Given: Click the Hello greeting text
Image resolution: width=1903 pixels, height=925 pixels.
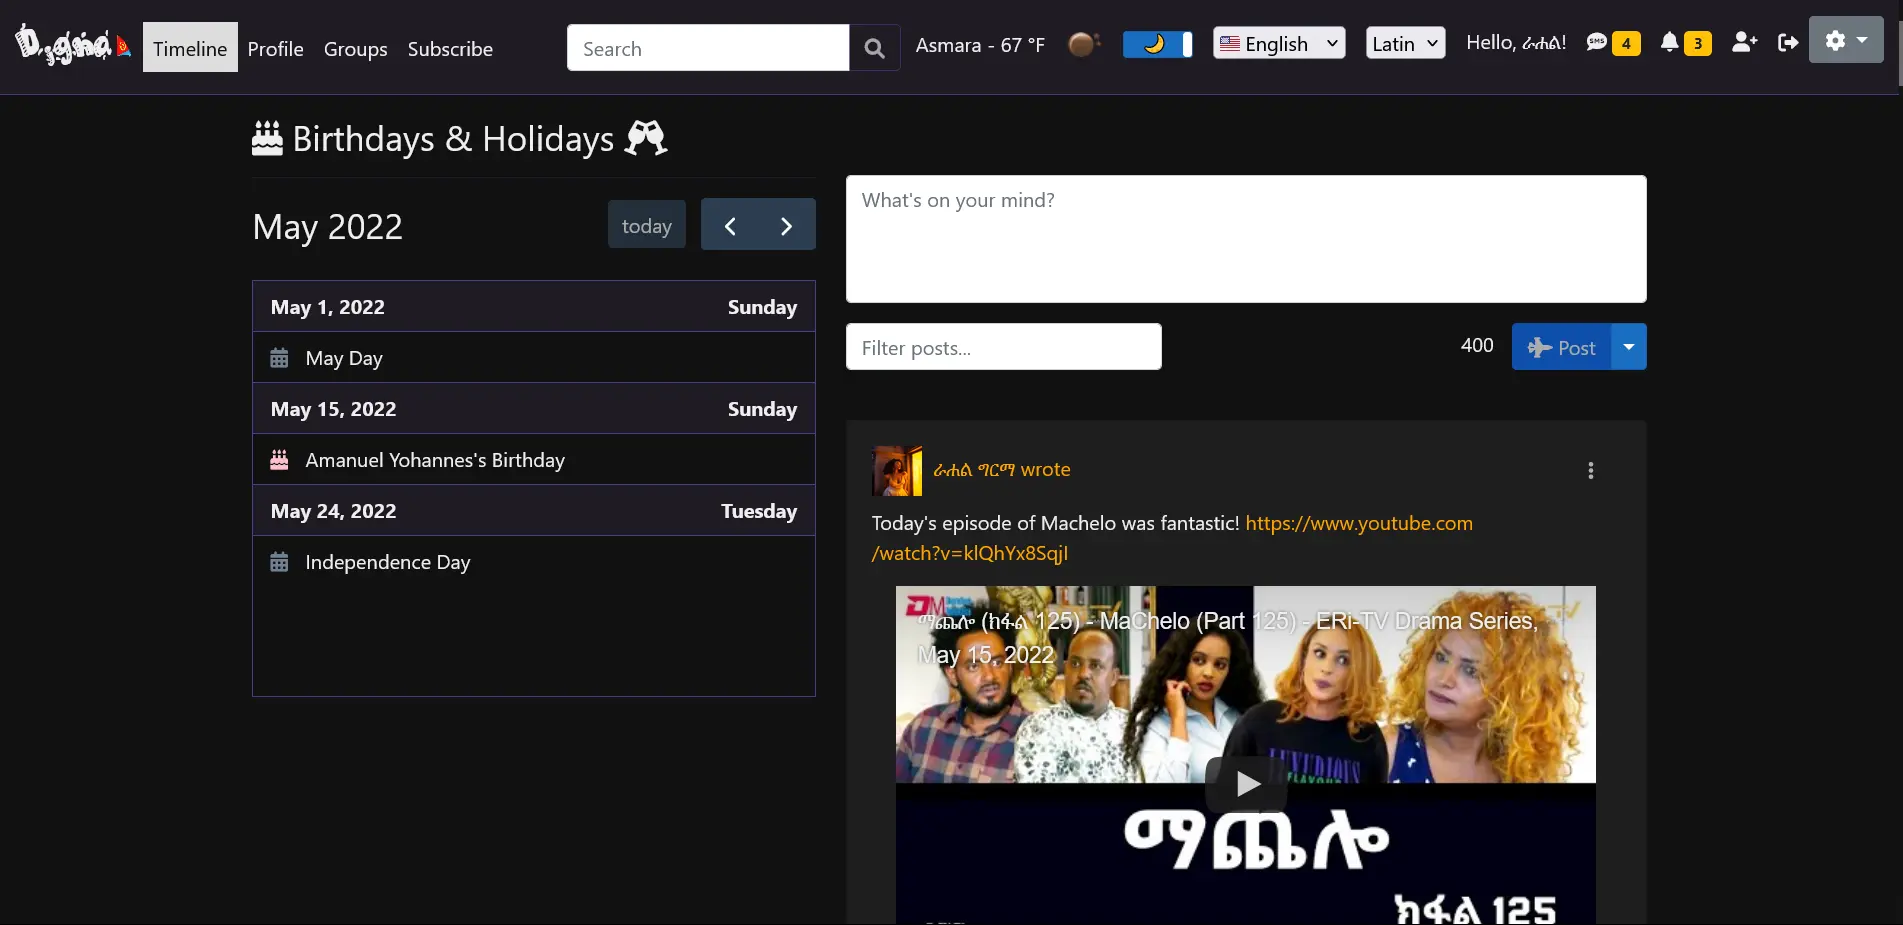Looking at the screenshot, I should click(x=1516, y=43).
